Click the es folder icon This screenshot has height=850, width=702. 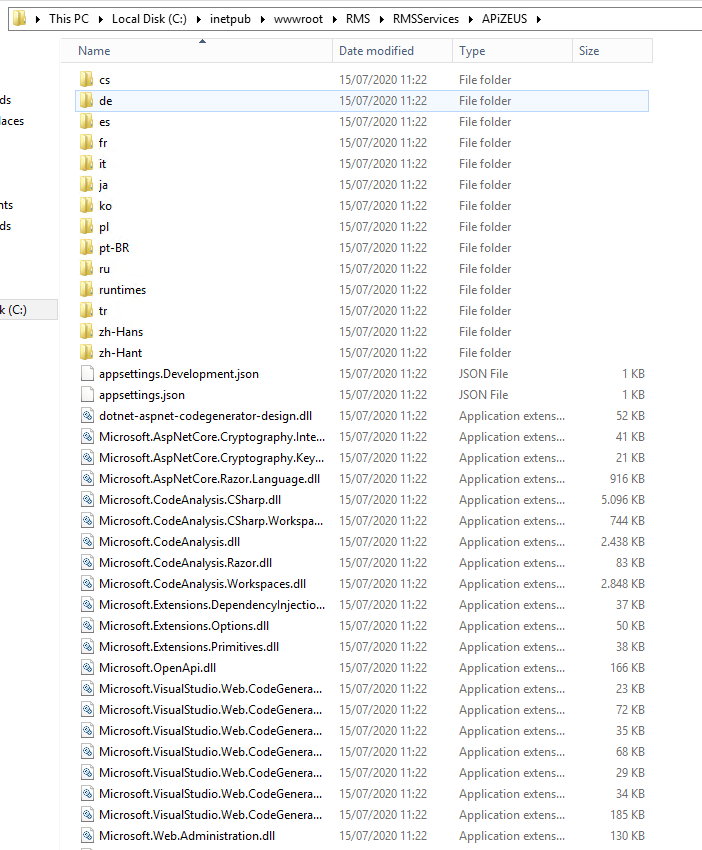pos(86,122)
